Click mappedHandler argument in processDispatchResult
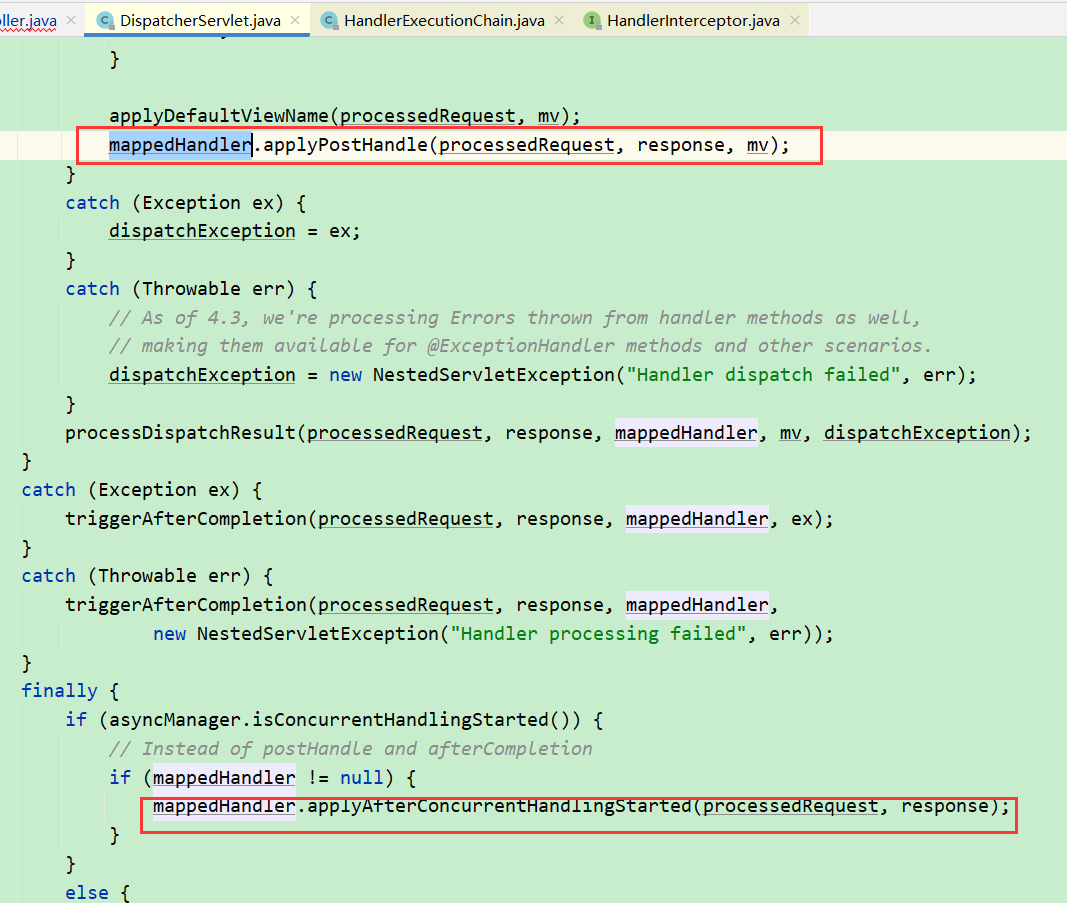The width and height of the screenshot is (1067, 903). click(686, 433)
